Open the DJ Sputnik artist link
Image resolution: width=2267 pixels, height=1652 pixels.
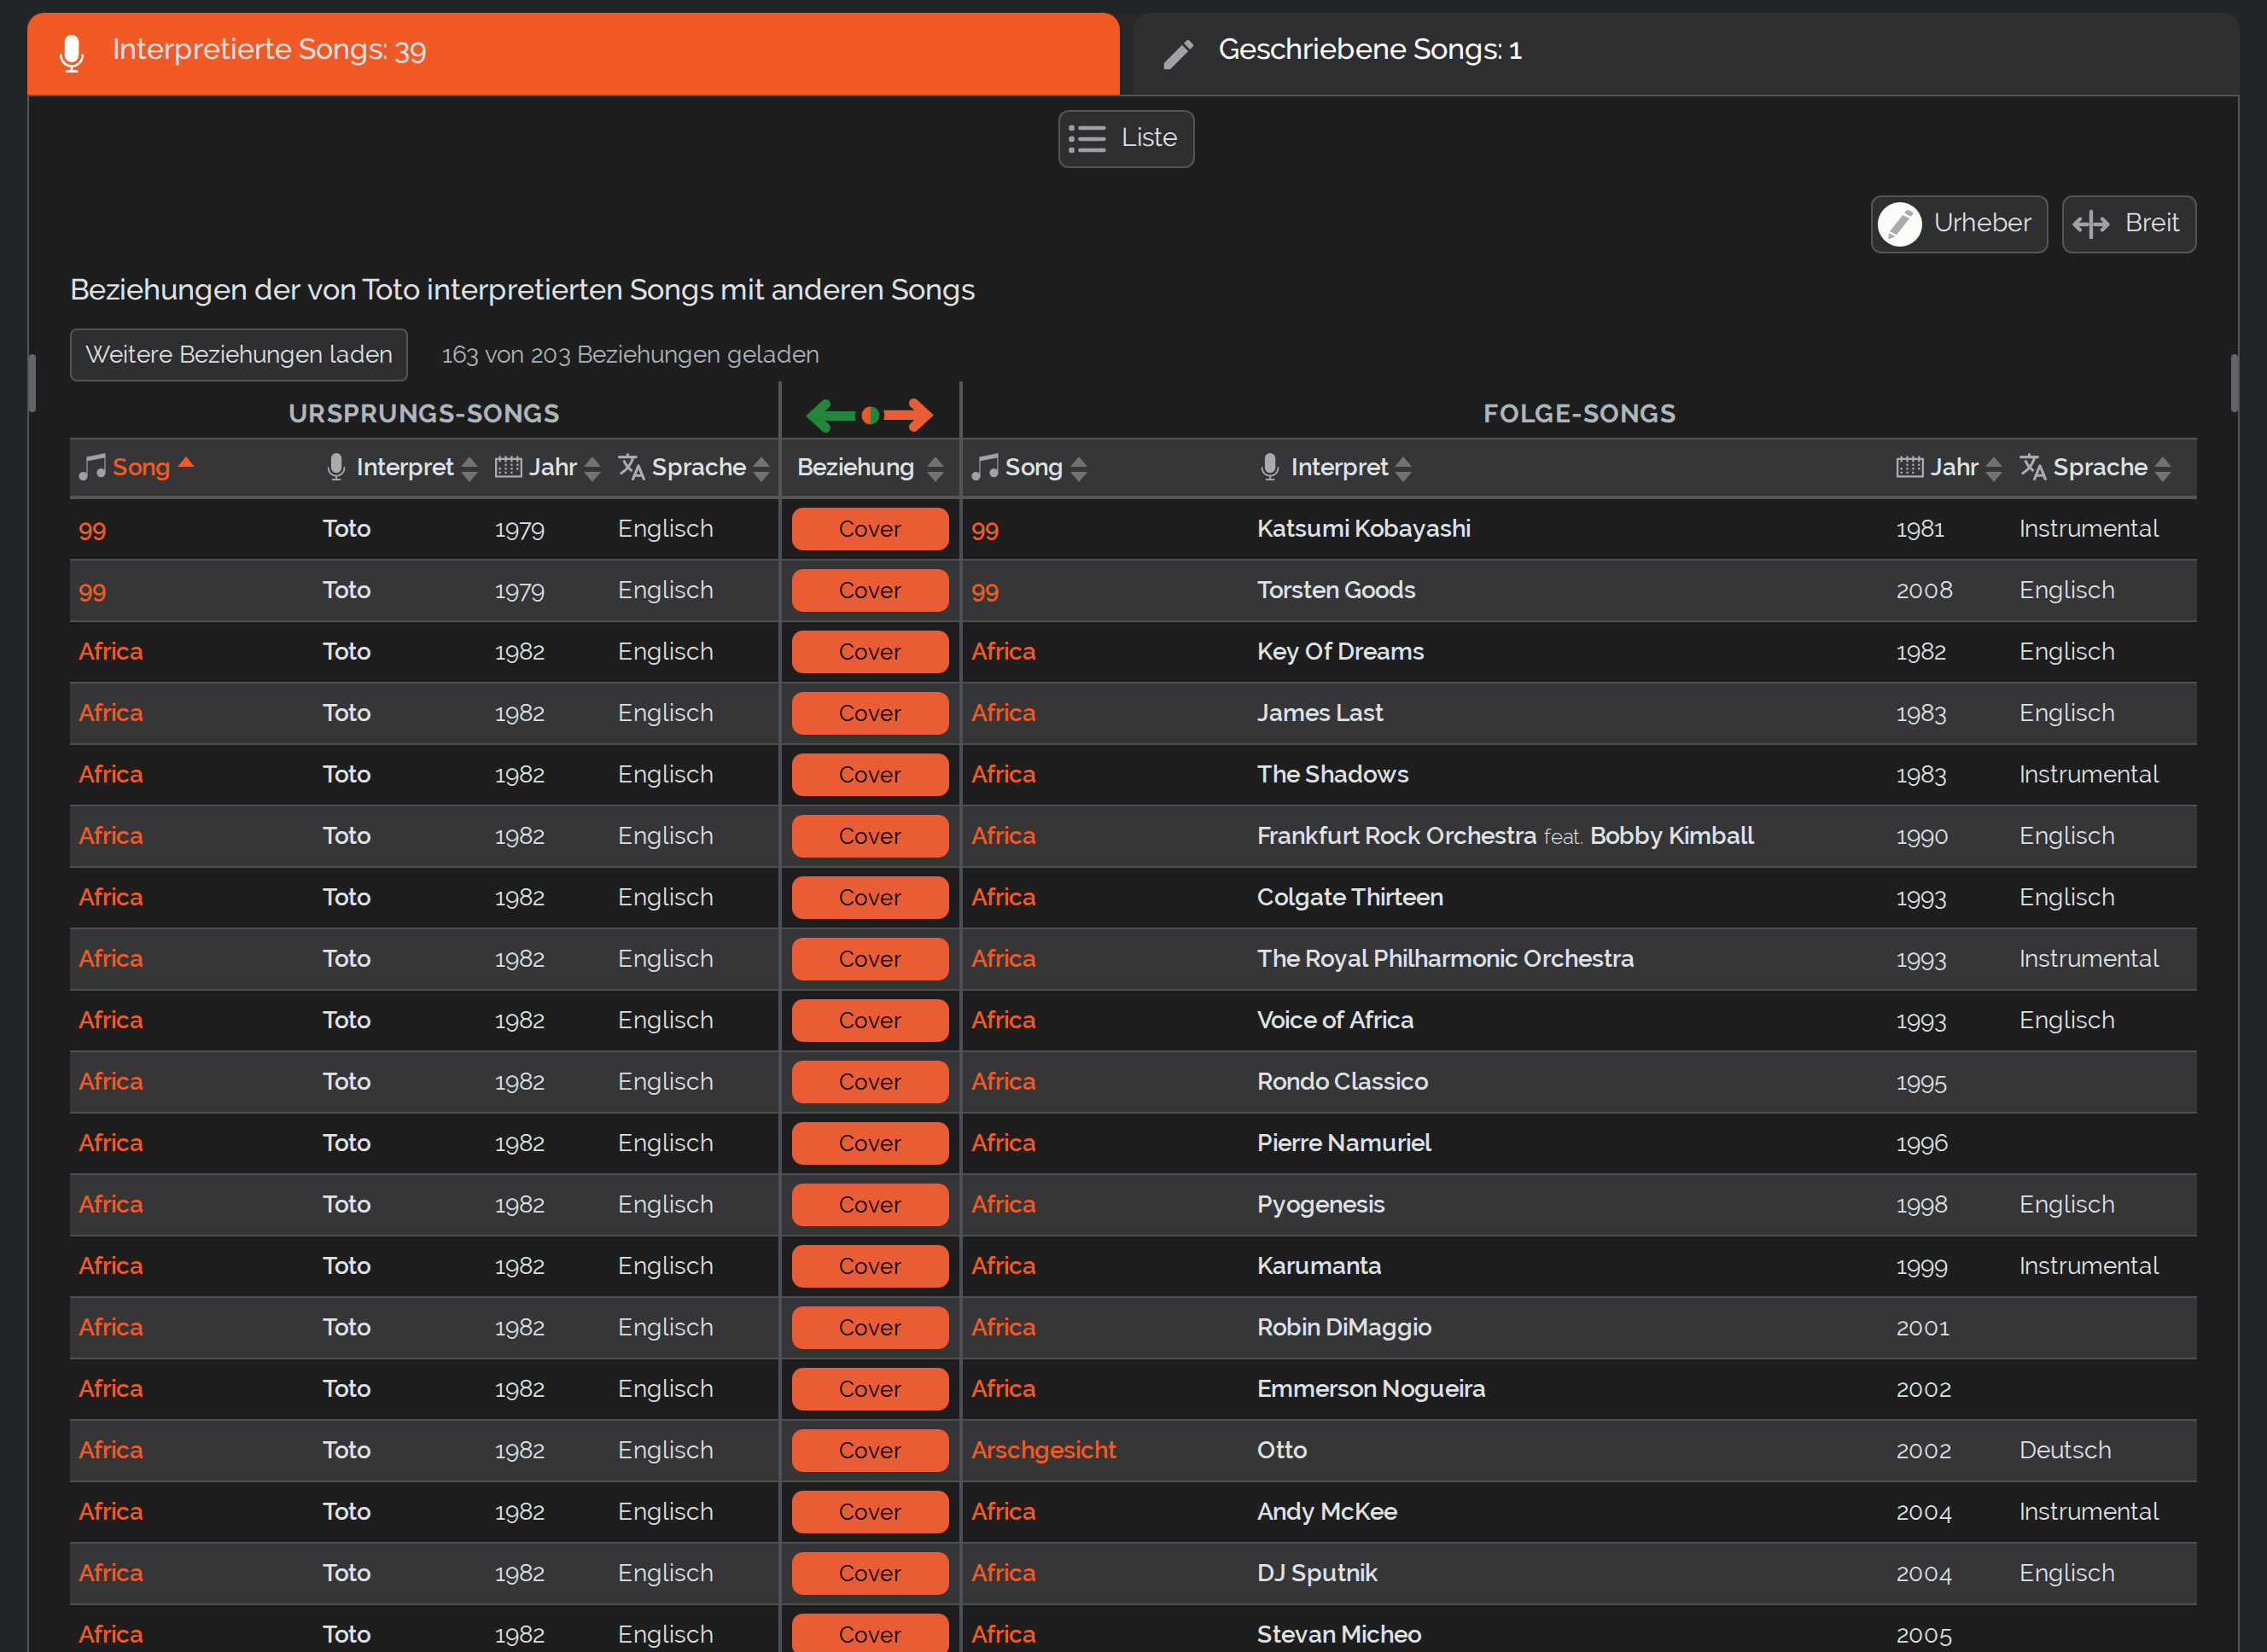[1317, 1574]
